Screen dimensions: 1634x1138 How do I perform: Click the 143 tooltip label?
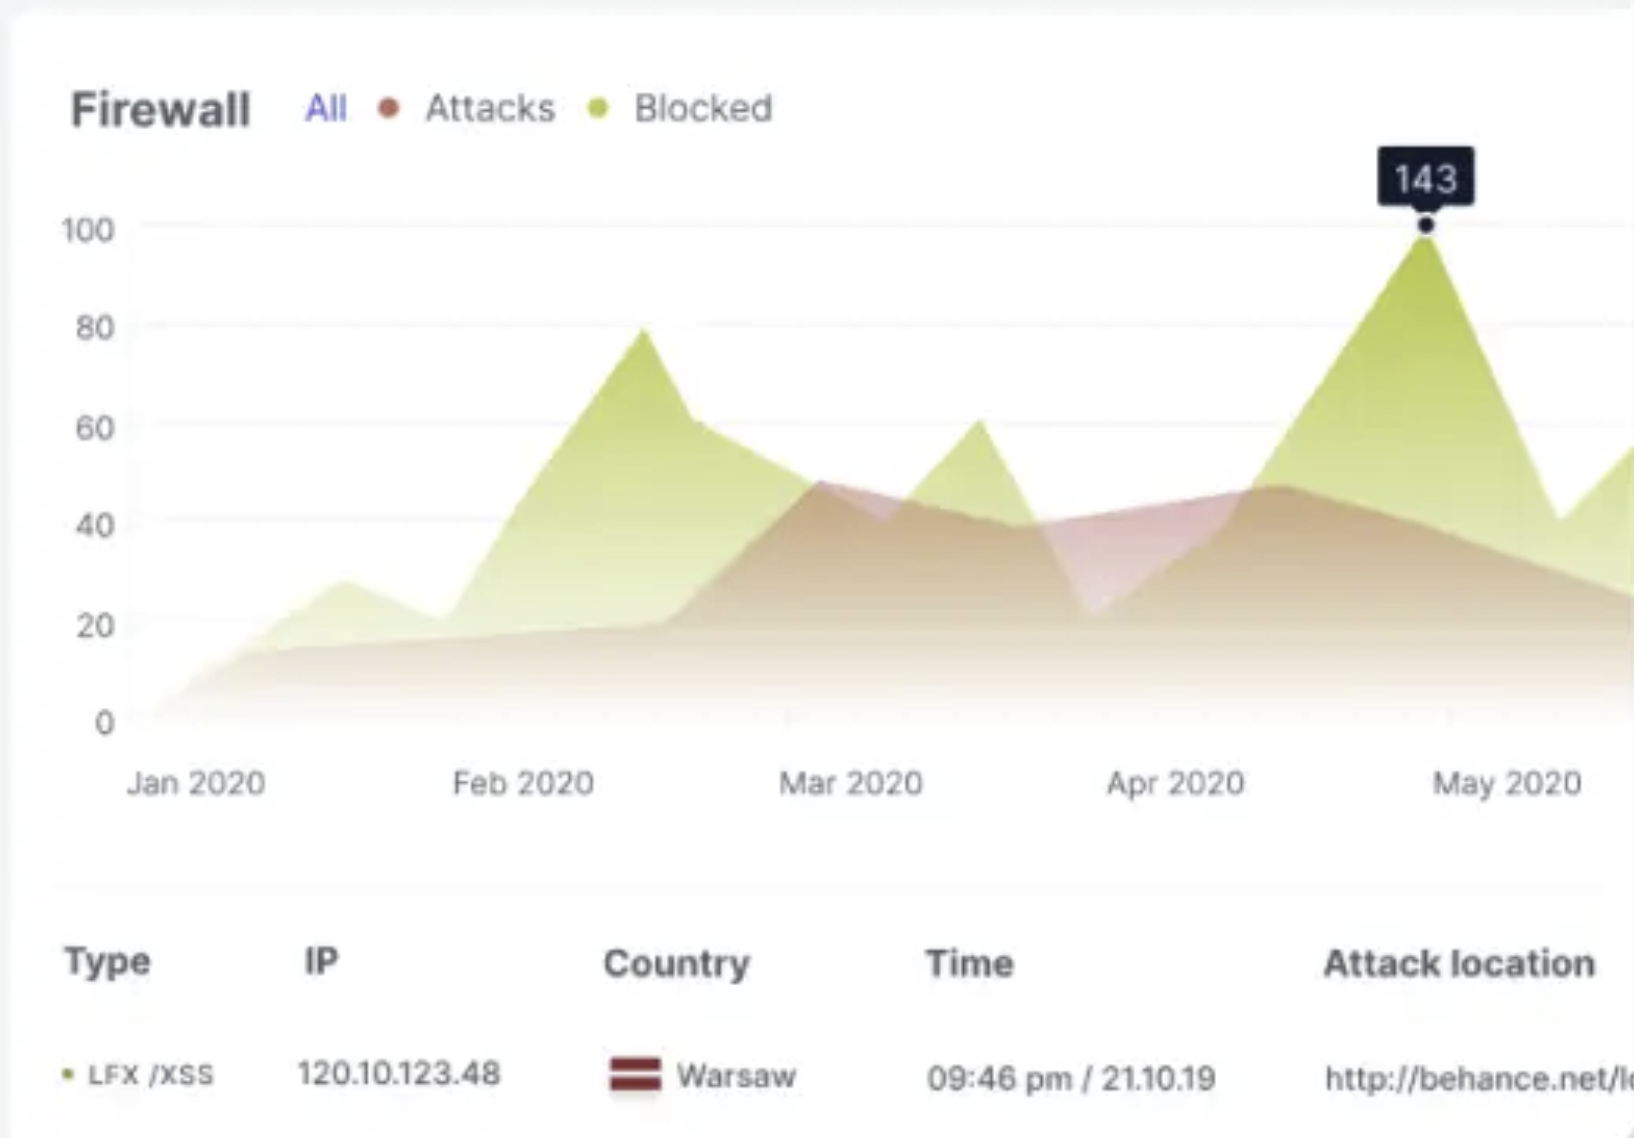(x=1425, y=178)
